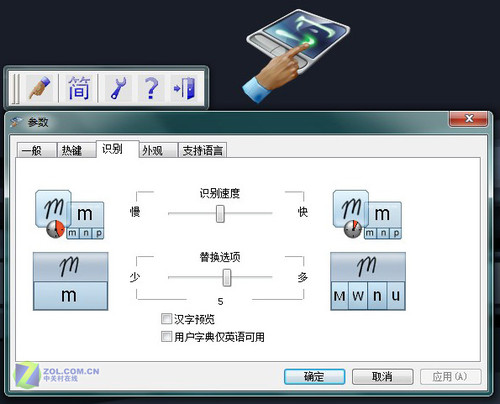Click the fast recognition clock illustration
Screen dimensions: 500x404
(x=367, y=215)
